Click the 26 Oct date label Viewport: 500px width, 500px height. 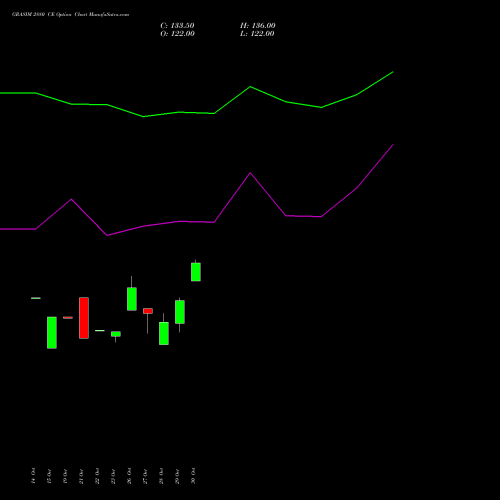[129, 476]
